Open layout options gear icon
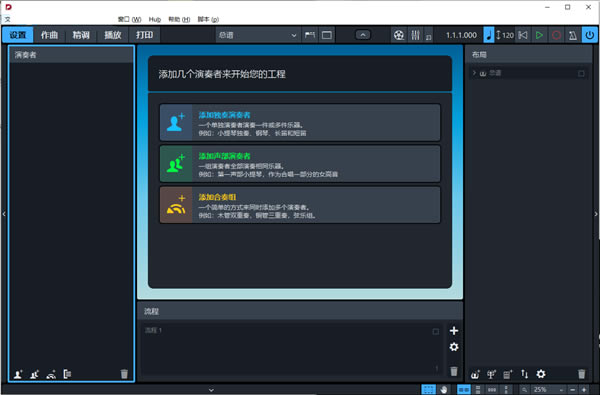The height and width of the screenshot is (395, 600). click(541, 374)
